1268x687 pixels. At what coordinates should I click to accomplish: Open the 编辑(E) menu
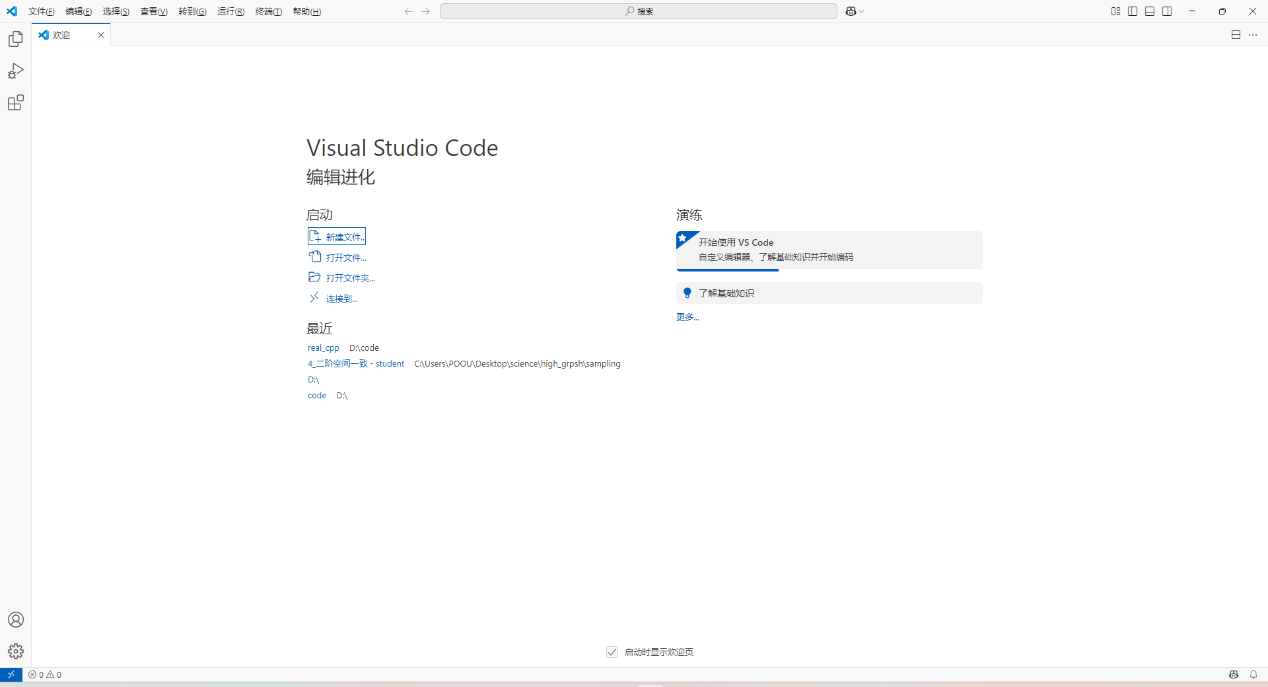[79, 11]
